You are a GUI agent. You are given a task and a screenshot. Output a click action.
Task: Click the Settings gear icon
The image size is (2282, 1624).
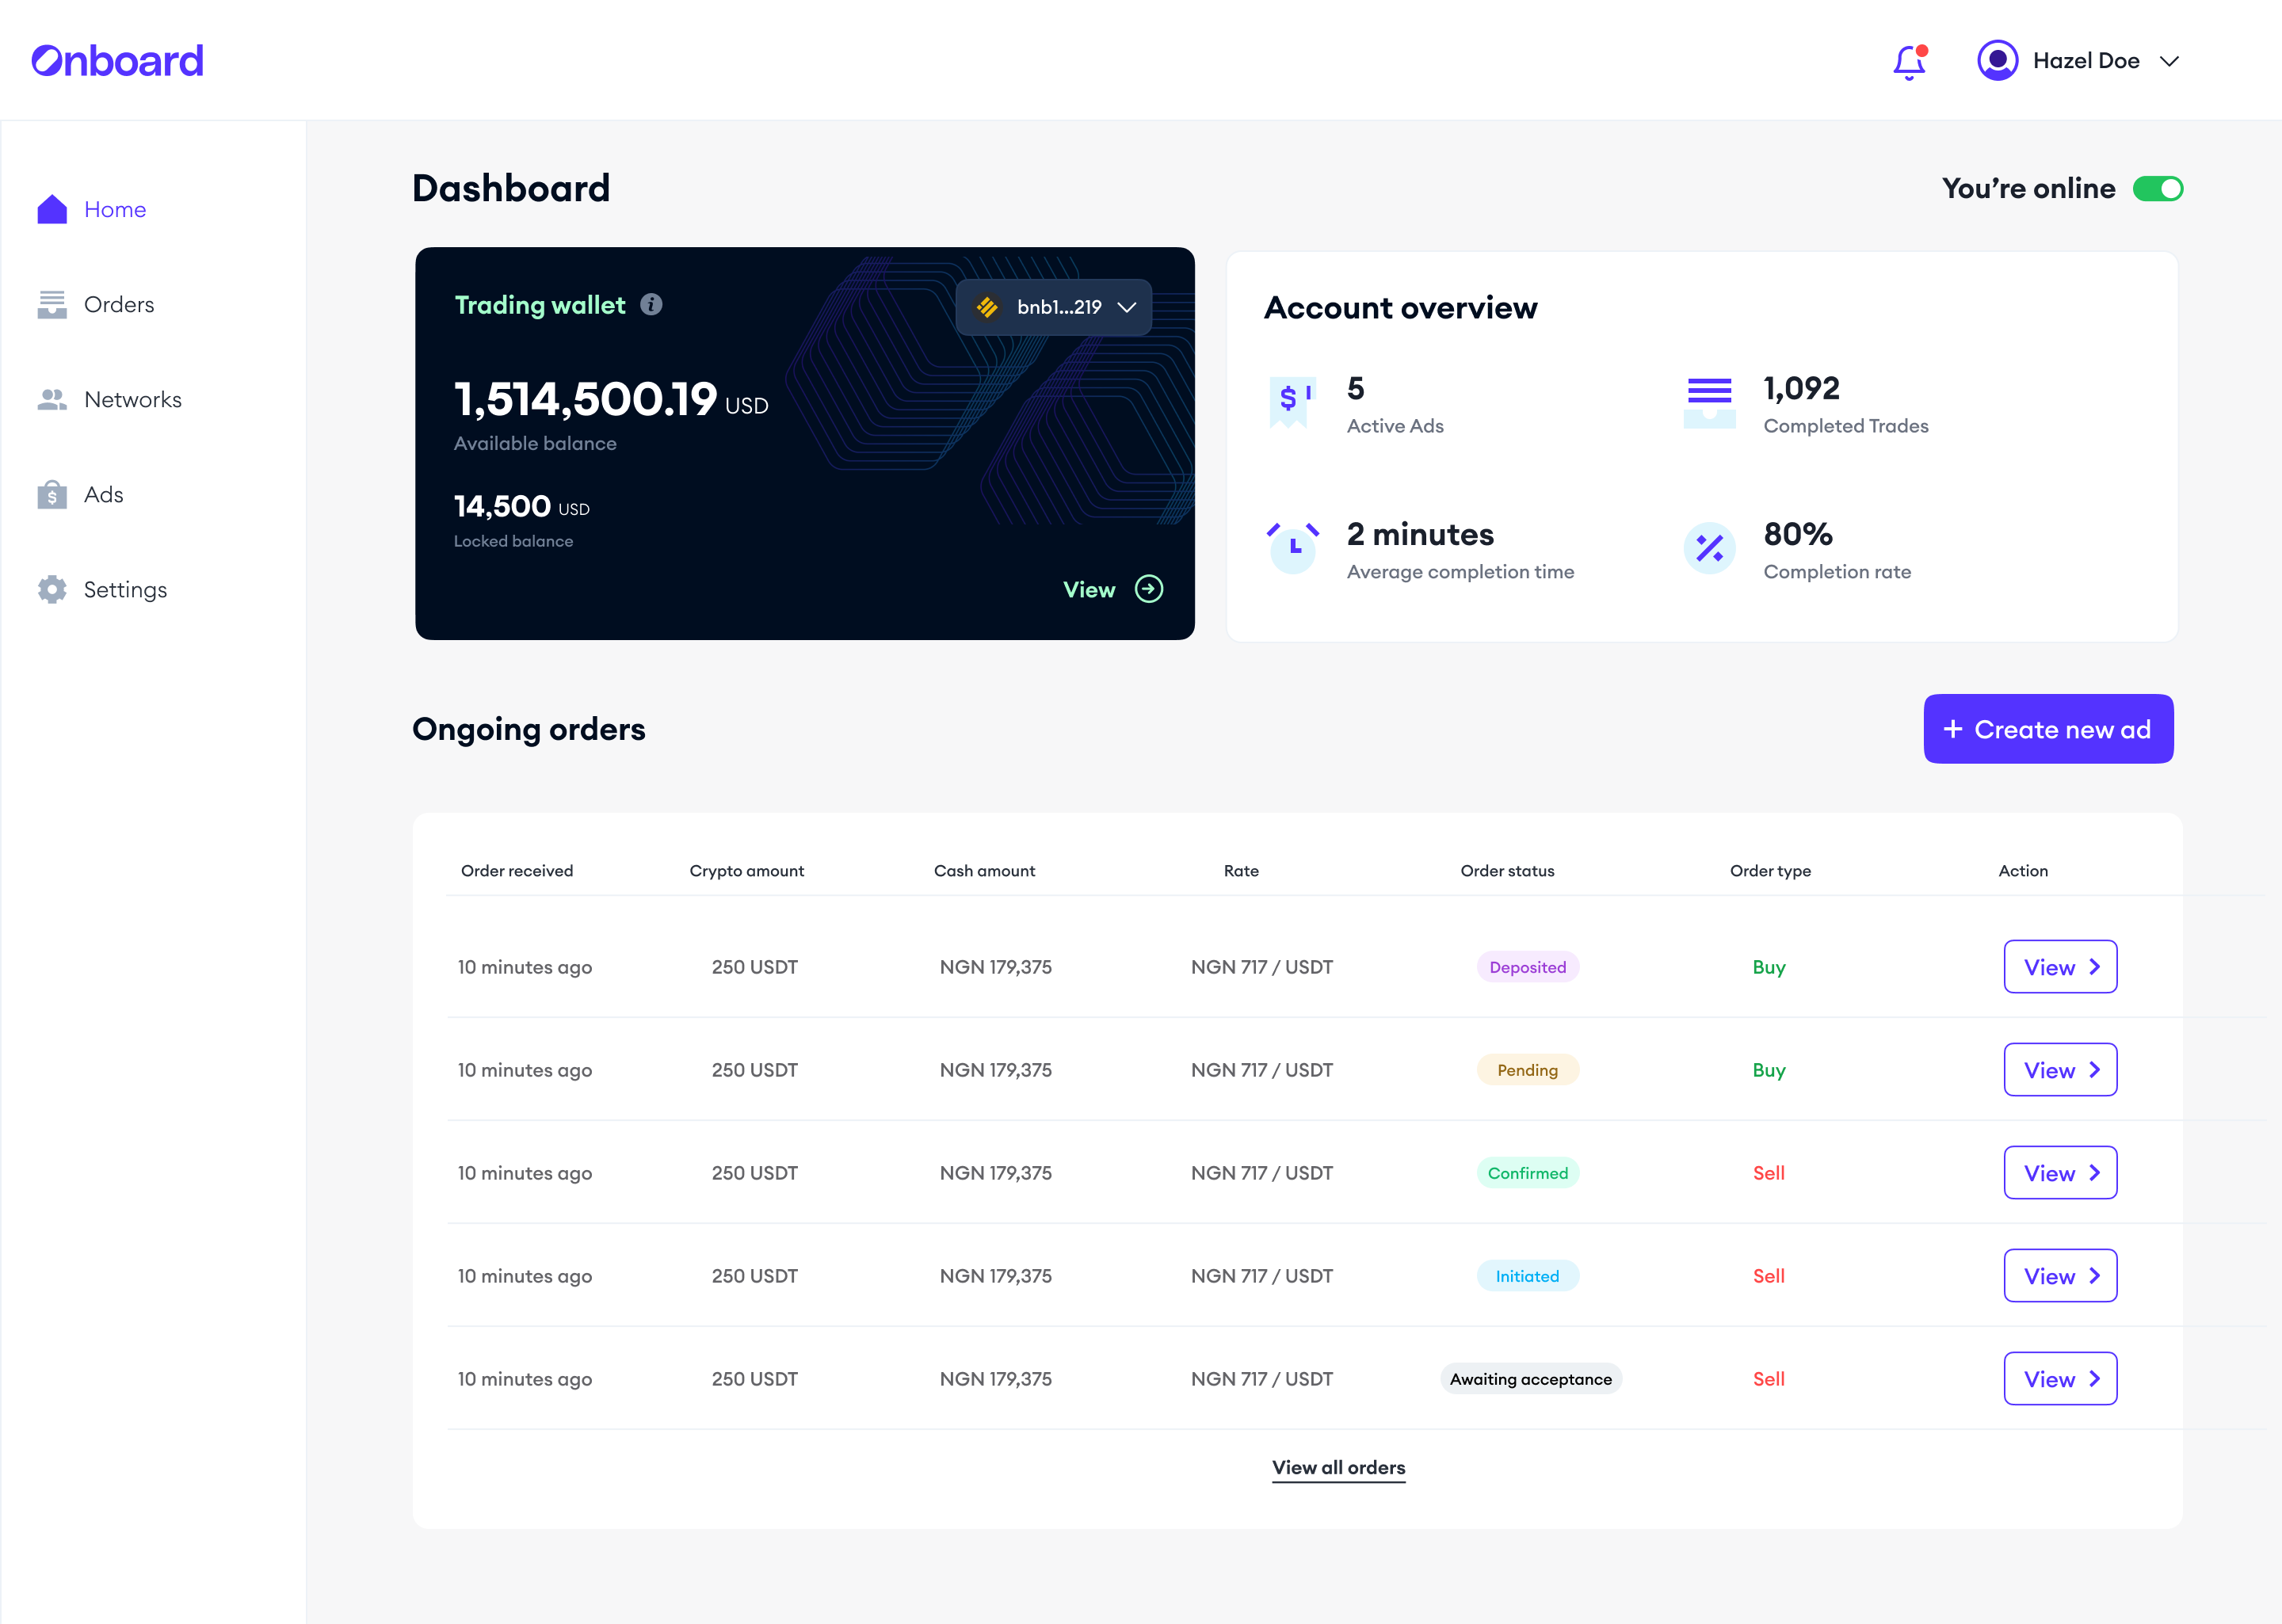coord(52,589)
